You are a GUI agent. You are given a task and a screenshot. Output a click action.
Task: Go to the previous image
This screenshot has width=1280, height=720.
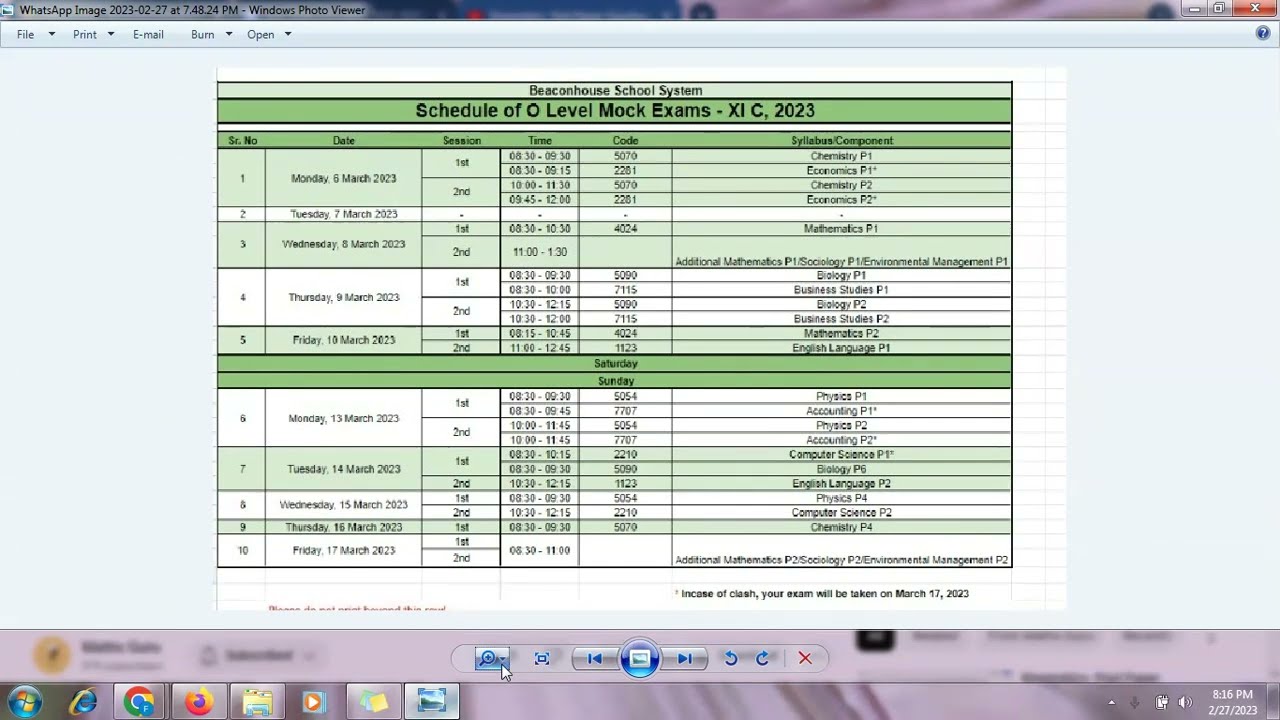point(594,658)
